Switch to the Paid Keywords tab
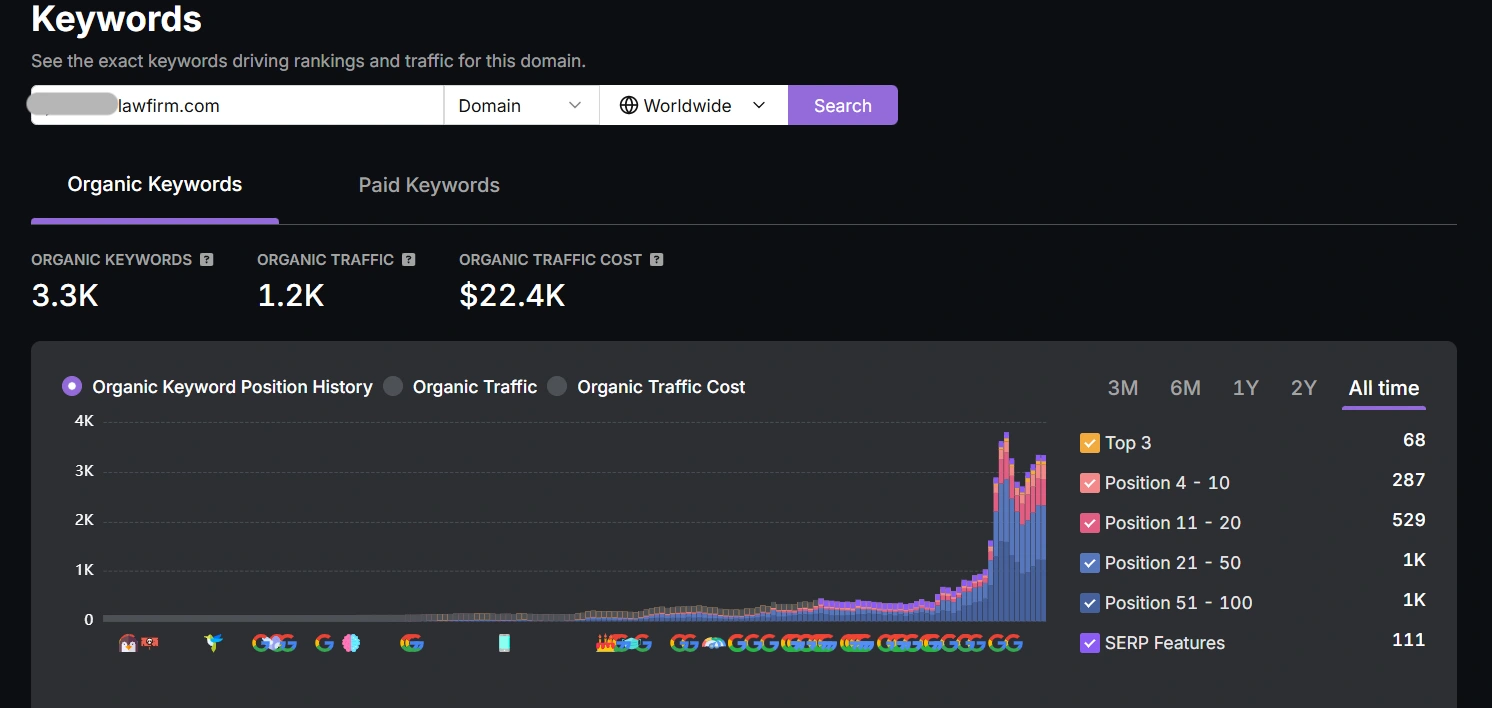Viewport: 1492px width, 708px height. click(x=429, y=185)
